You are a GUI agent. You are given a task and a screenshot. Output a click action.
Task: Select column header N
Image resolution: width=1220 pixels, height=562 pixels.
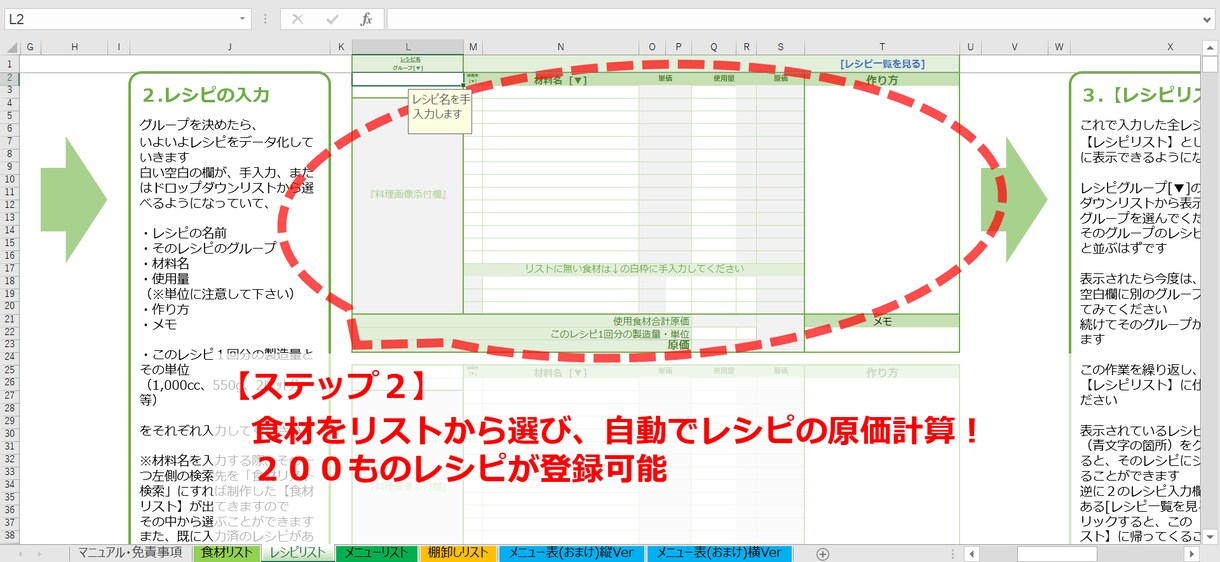[560, 47]
